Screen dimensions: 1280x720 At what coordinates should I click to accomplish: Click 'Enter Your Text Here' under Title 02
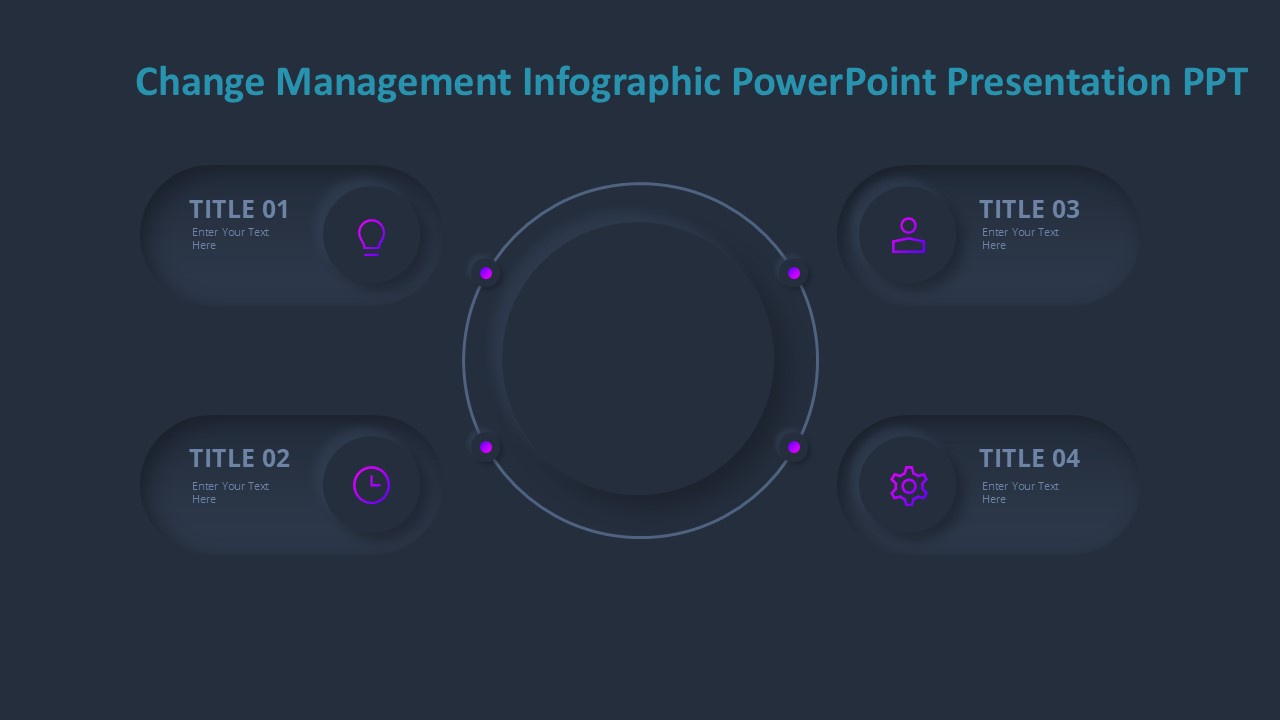pyautogui.click(x=230, y=492)
